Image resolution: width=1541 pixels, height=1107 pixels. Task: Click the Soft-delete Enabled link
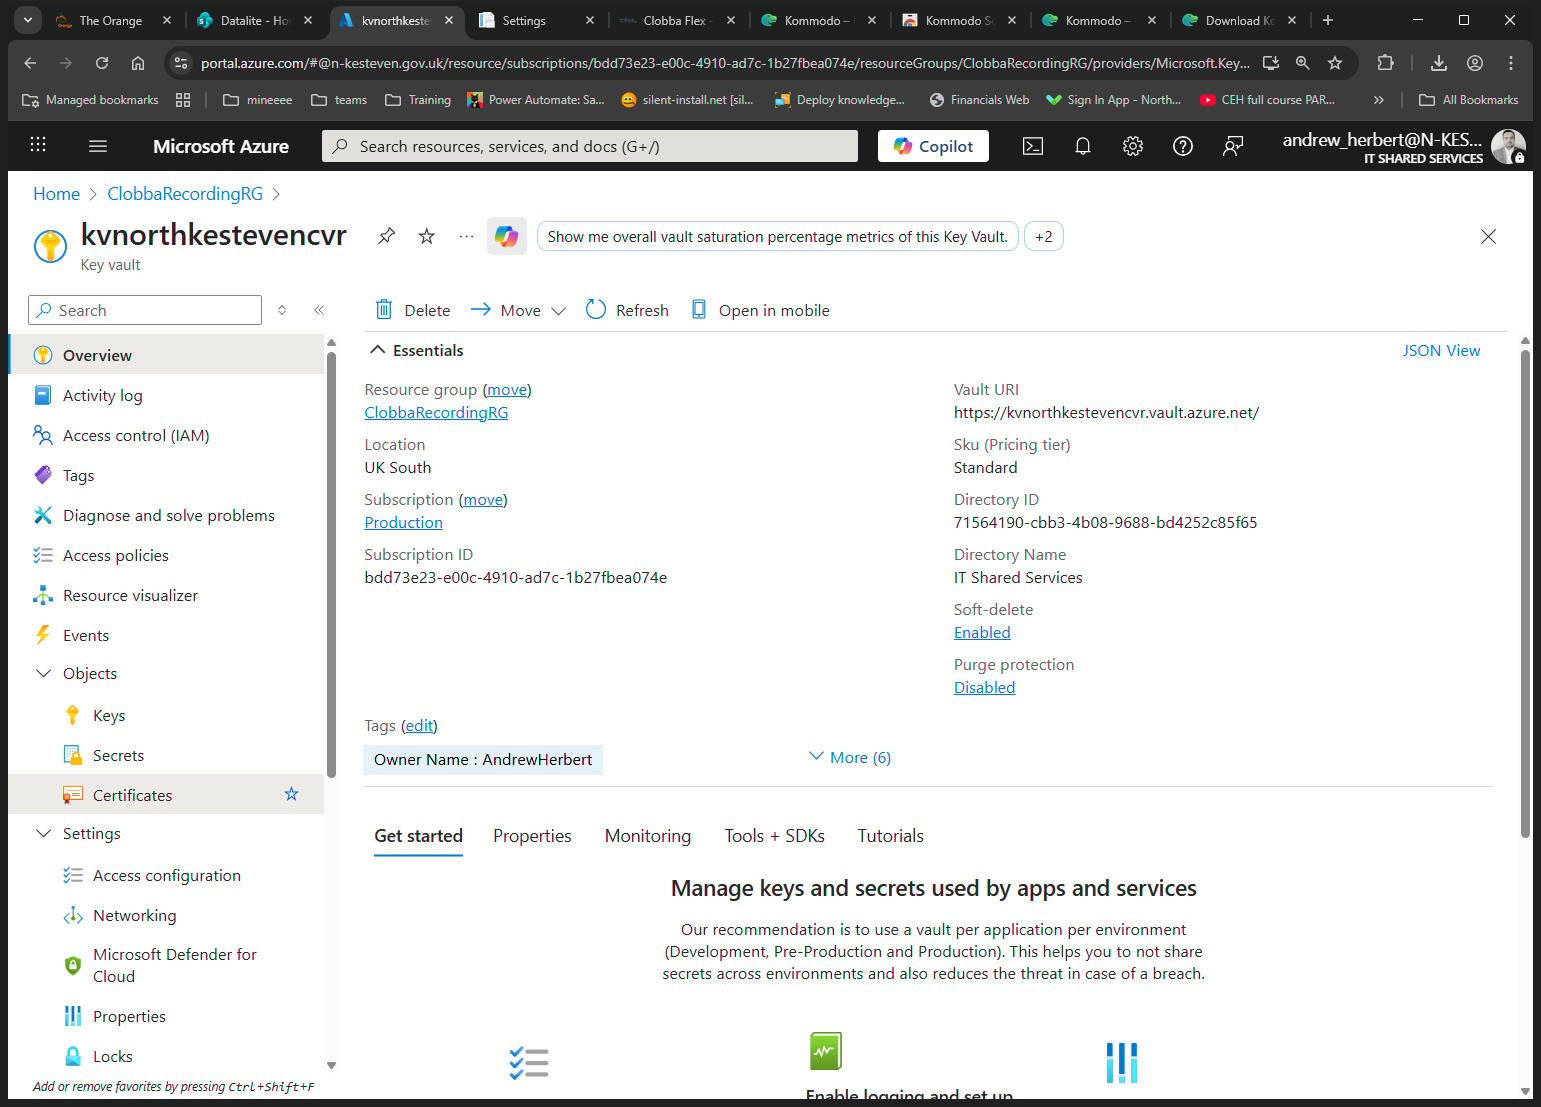[x=982, y=632]
